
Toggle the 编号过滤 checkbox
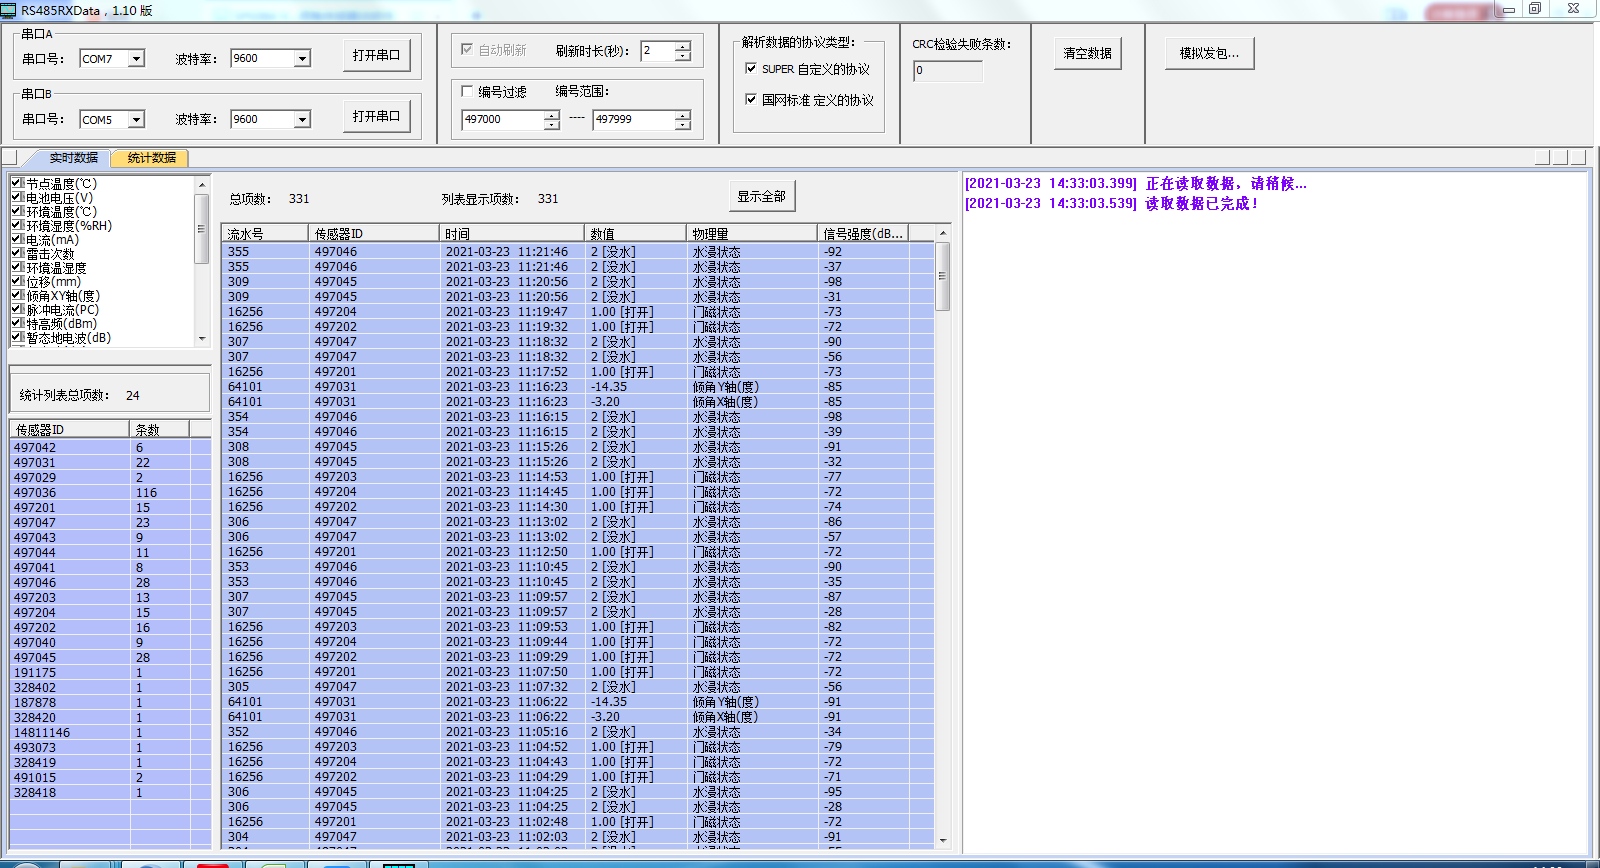(467, 91)
